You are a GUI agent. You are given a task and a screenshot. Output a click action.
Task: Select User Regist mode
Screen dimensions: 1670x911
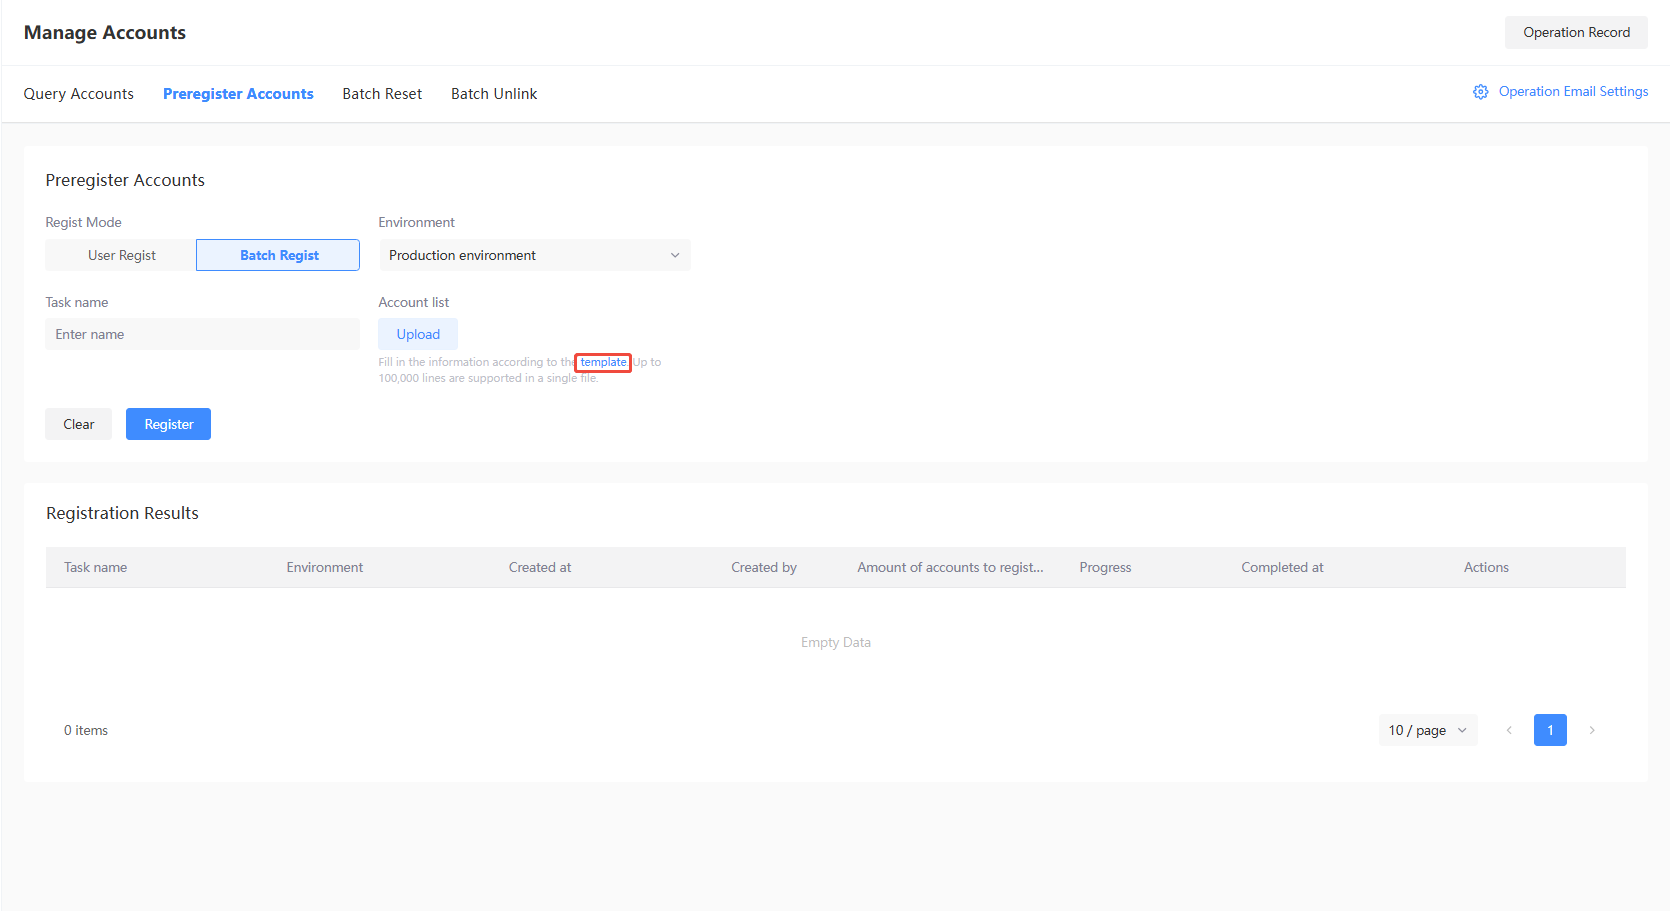(121, 255)
